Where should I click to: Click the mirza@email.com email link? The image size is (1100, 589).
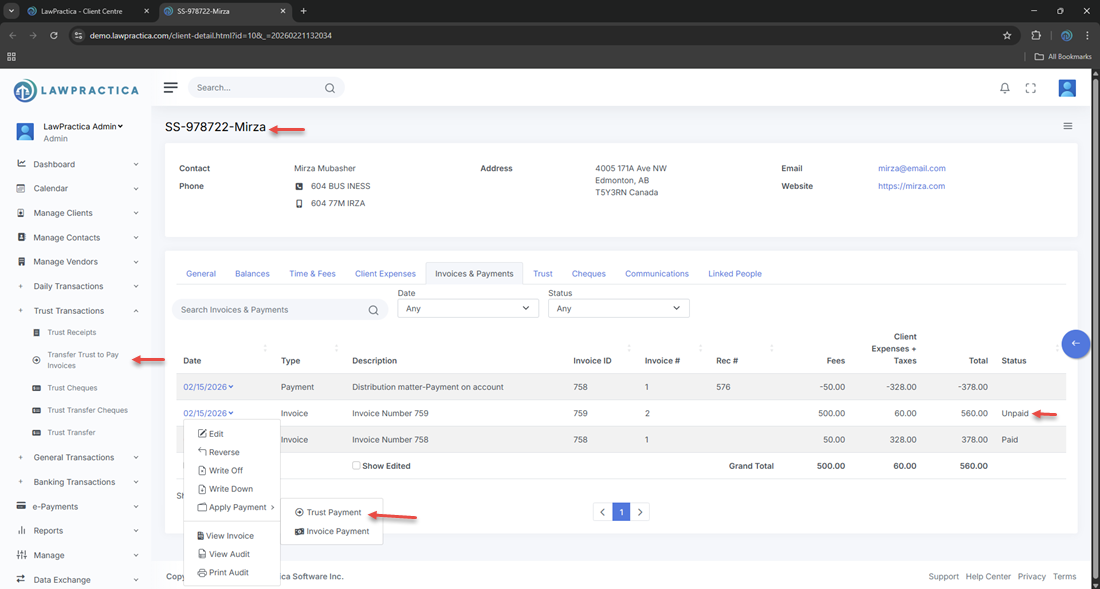click(x=911, y=169)
